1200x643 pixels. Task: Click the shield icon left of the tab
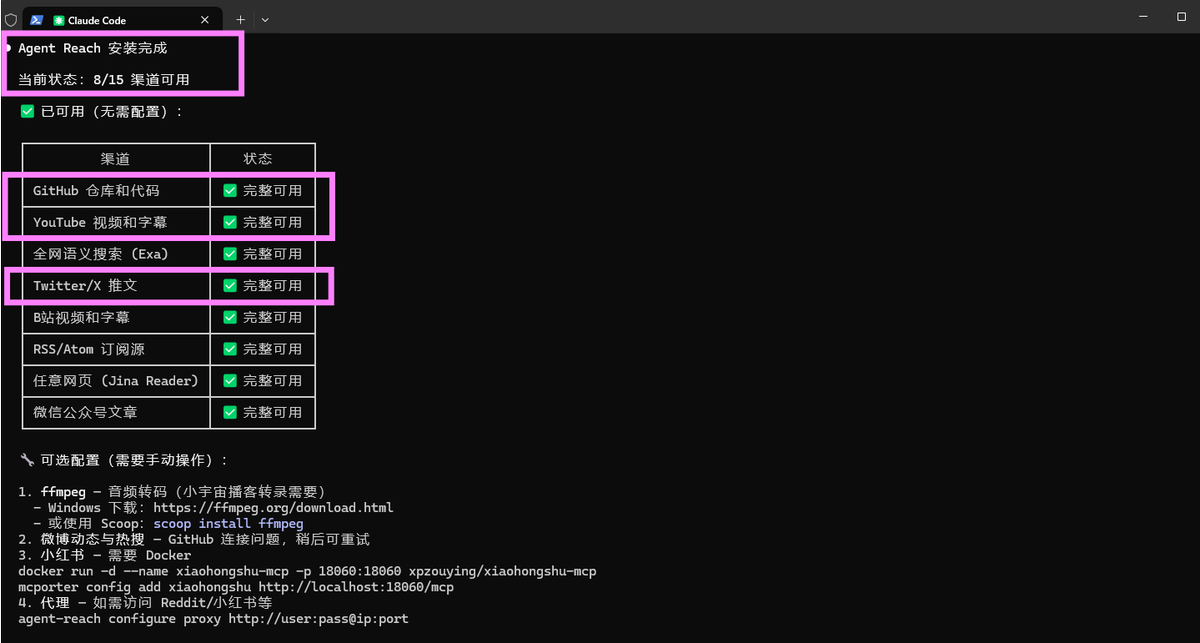click(x=10, y=19)
